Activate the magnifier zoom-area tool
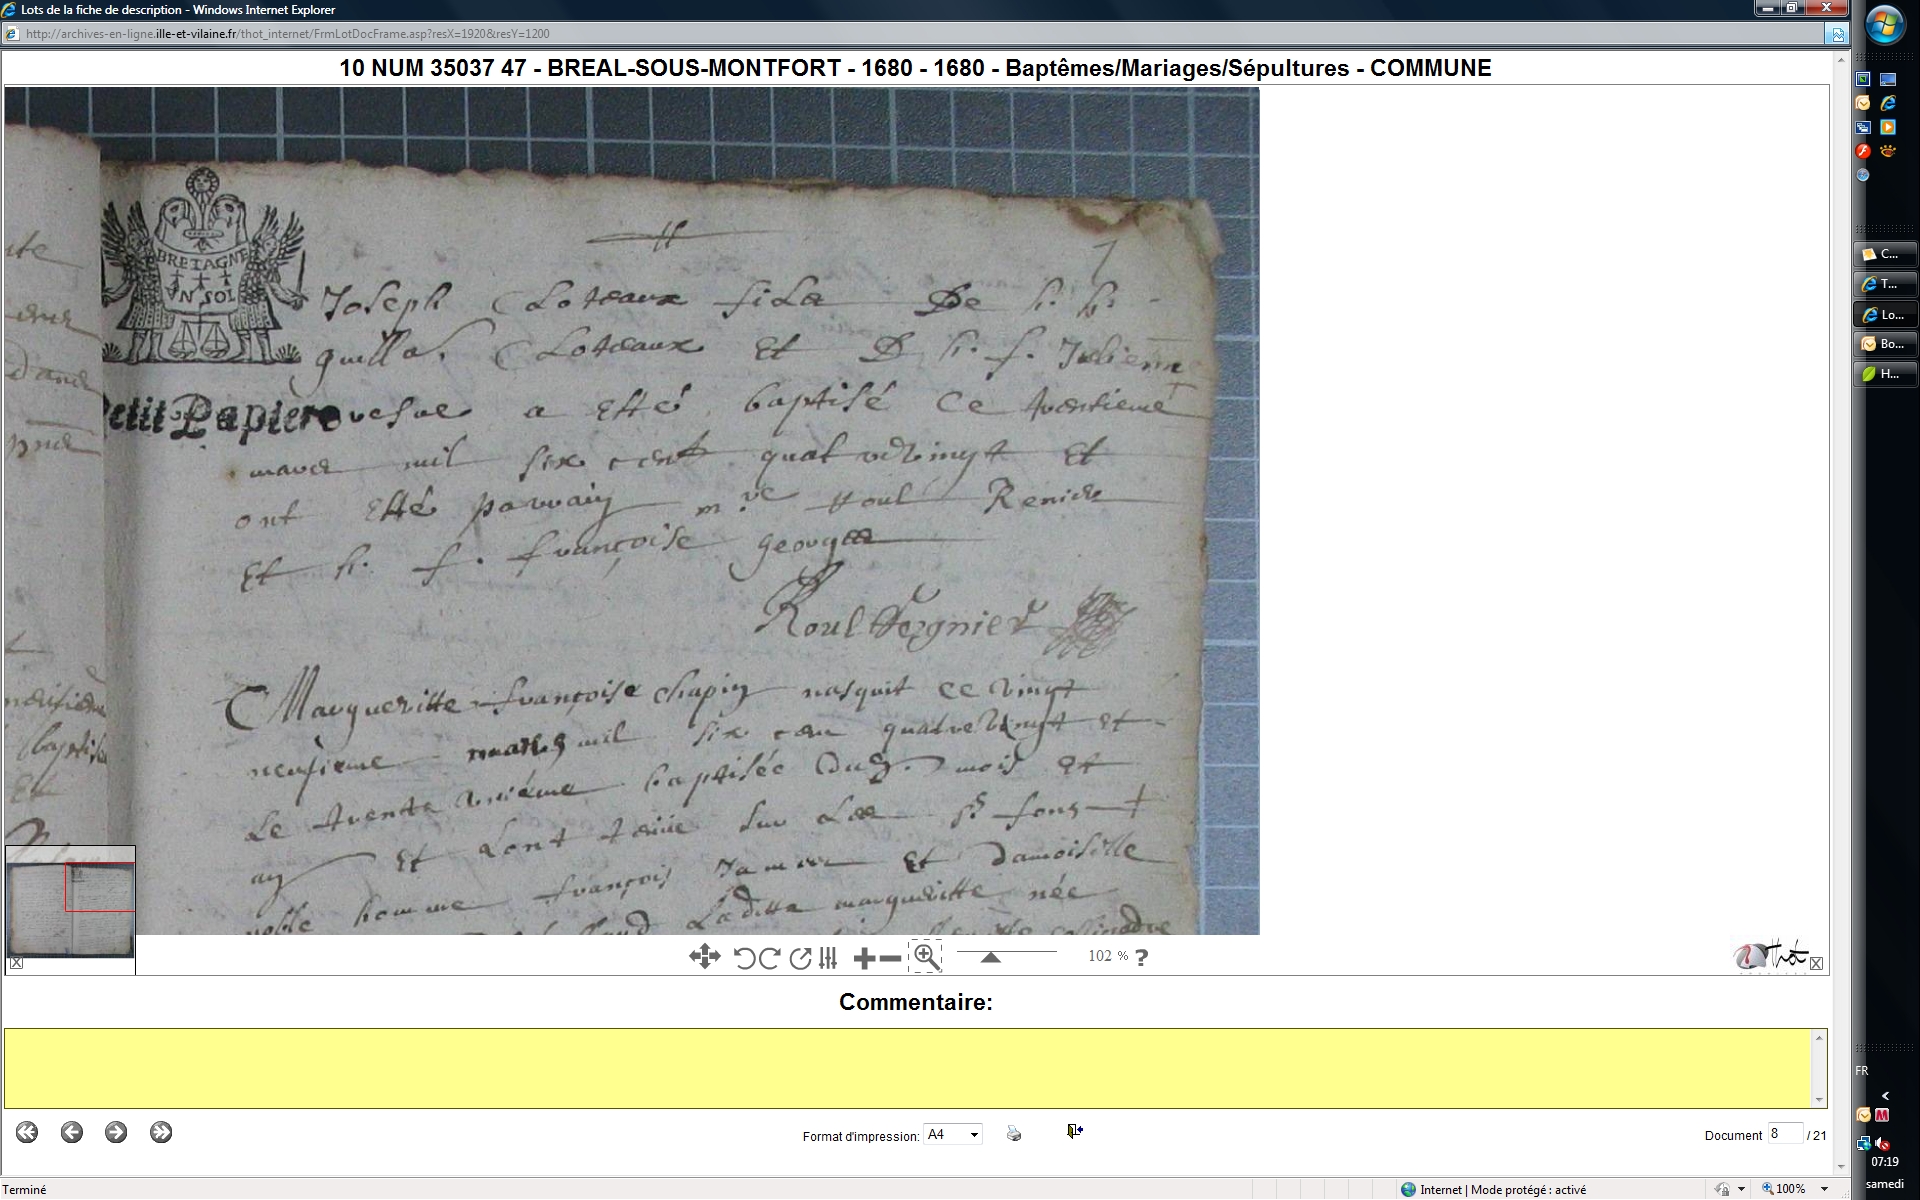1920x1200 pixels. click(x=926, y=957)
